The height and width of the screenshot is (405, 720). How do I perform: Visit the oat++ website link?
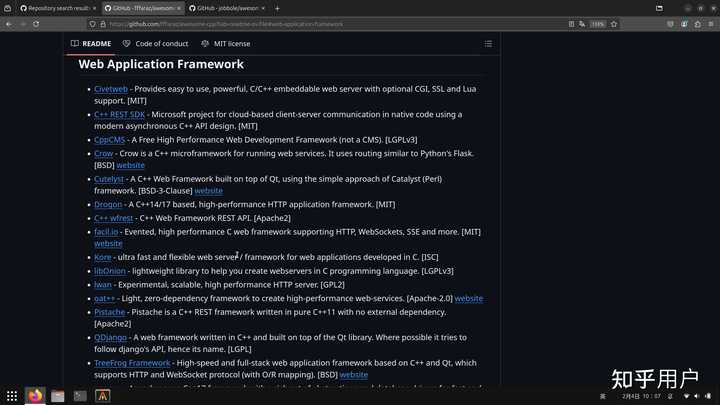(469, 298)
